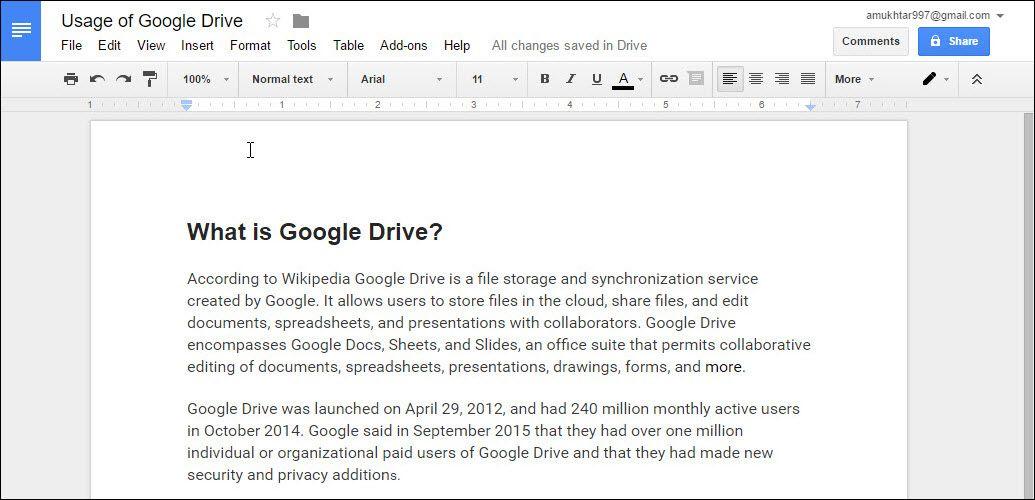Open the font size 11 dropdown
Viewport: 1035px width, 500px height.
click(x=495, y=79)
